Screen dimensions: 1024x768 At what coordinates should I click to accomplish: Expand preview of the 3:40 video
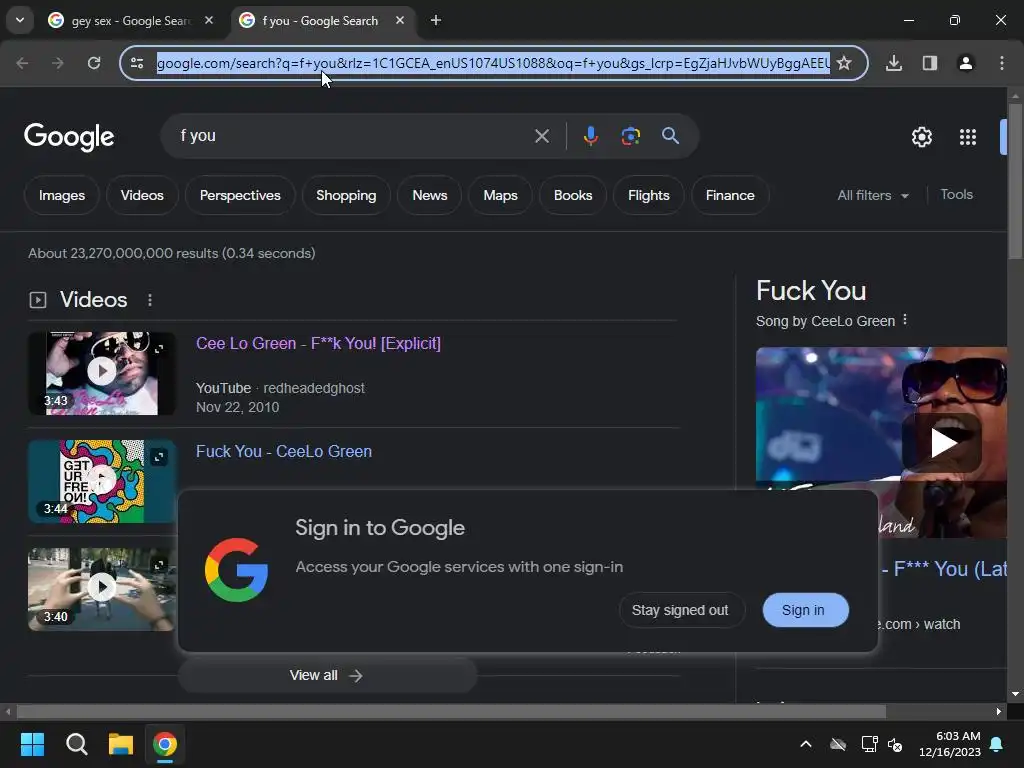(159, 564)
